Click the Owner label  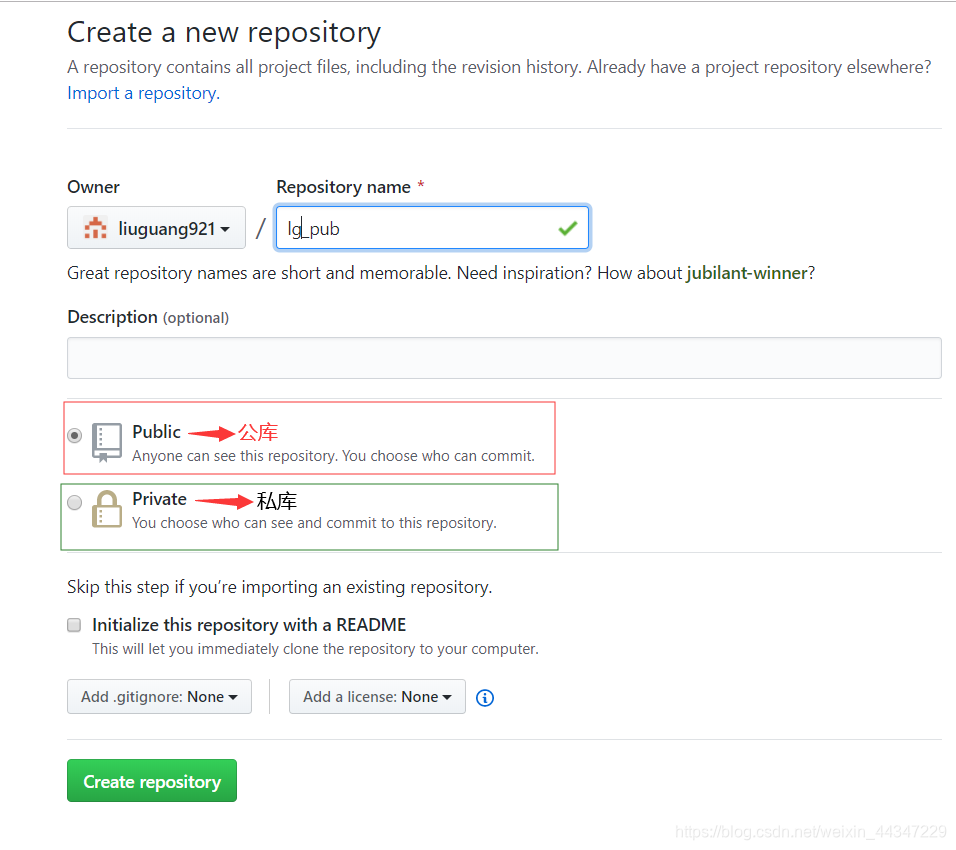pos(93,187)
